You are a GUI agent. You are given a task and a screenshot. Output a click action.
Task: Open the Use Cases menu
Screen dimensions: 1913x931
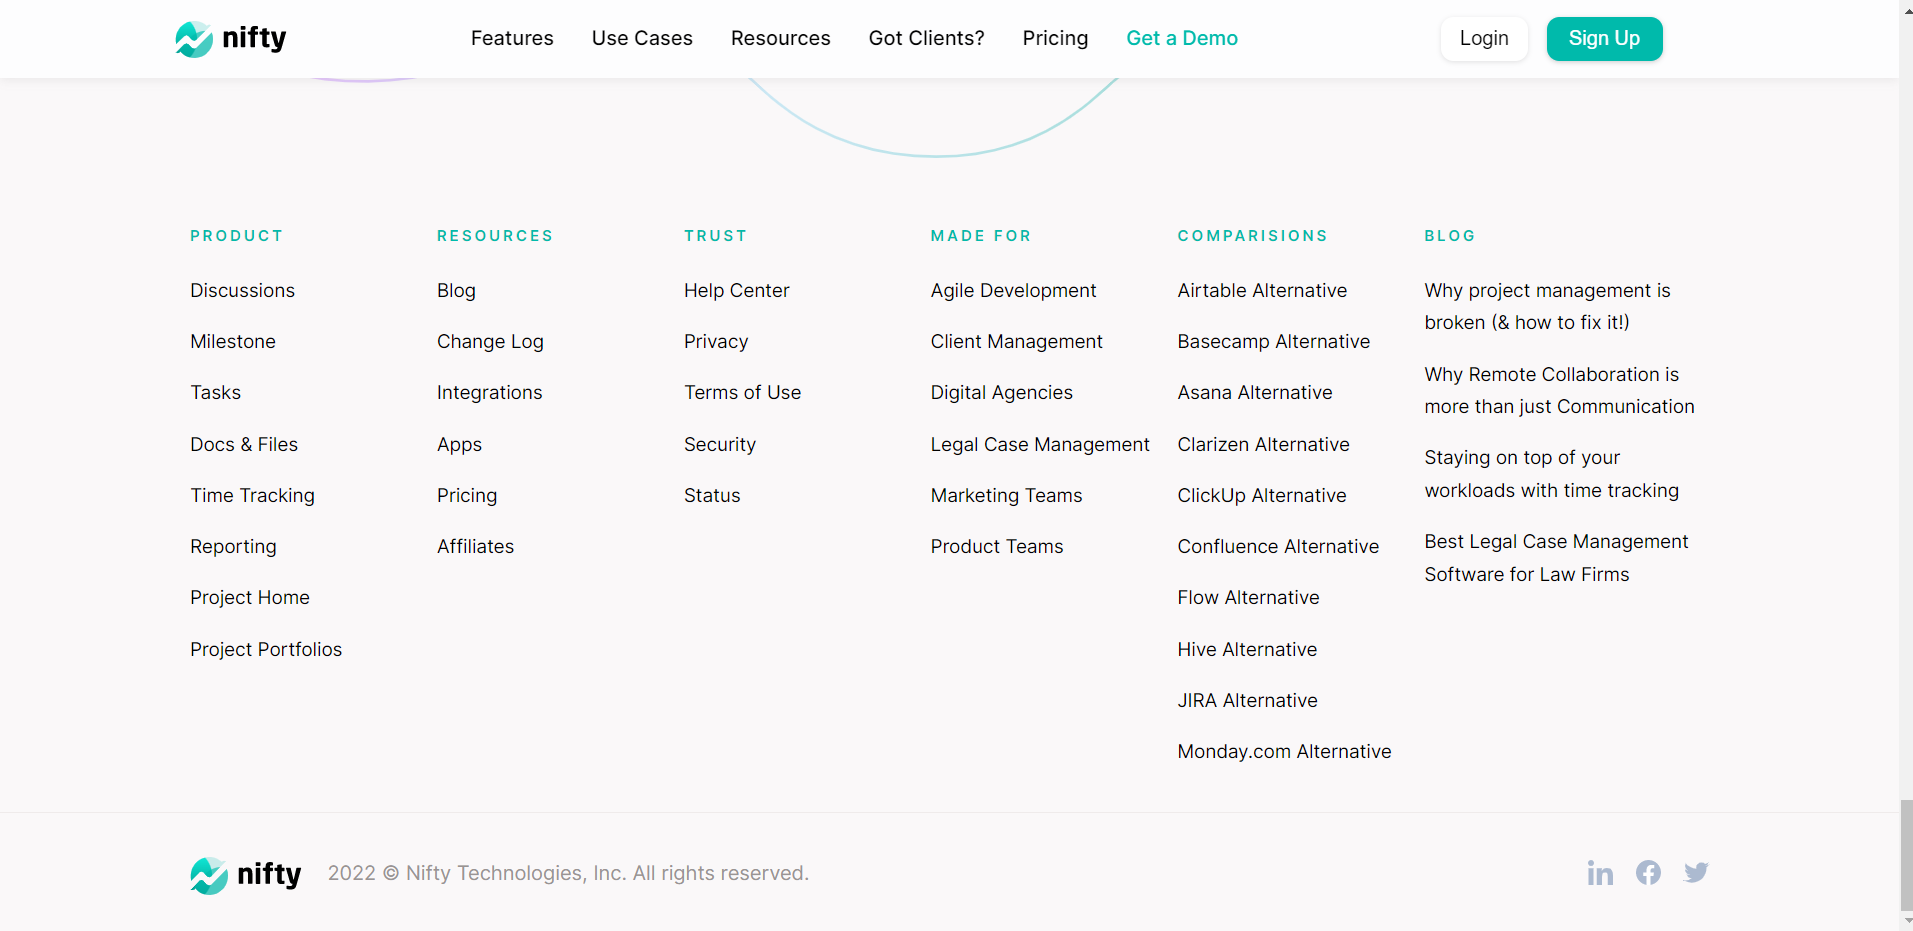[x=642, y=38]
